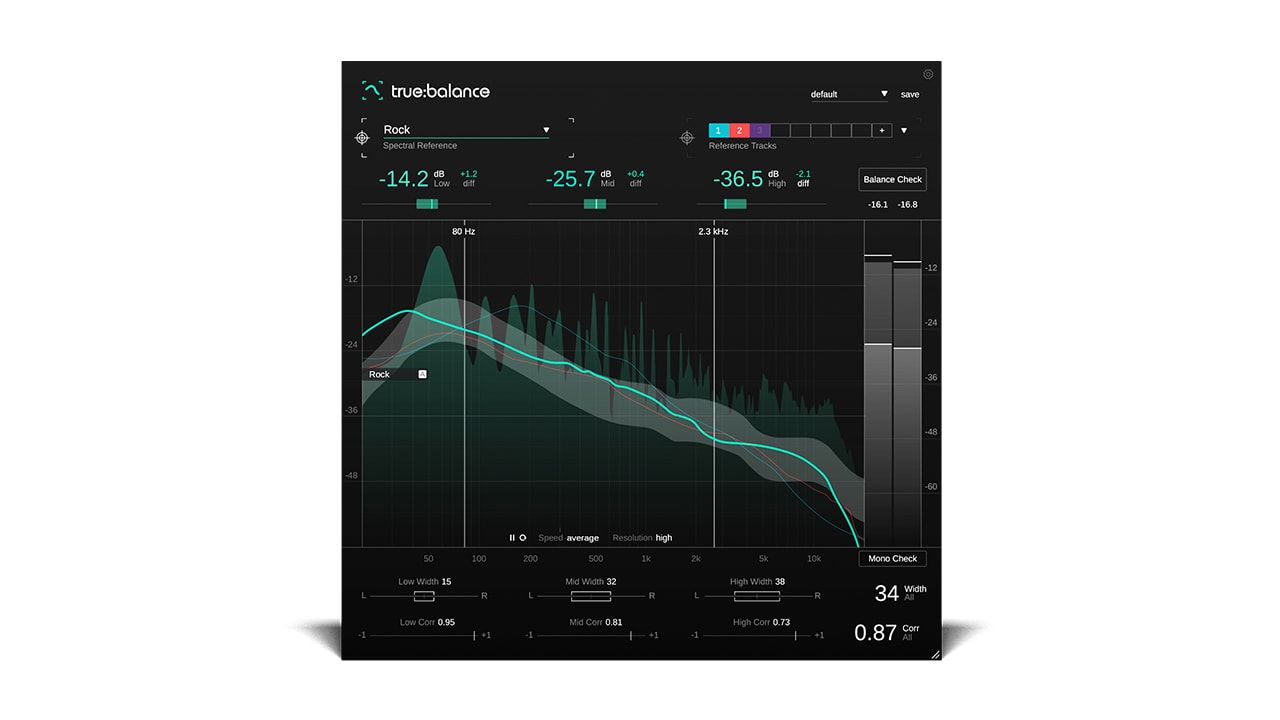Click the Low Width stereo slider
This screenshot has height=720, width=1280.
425,596
